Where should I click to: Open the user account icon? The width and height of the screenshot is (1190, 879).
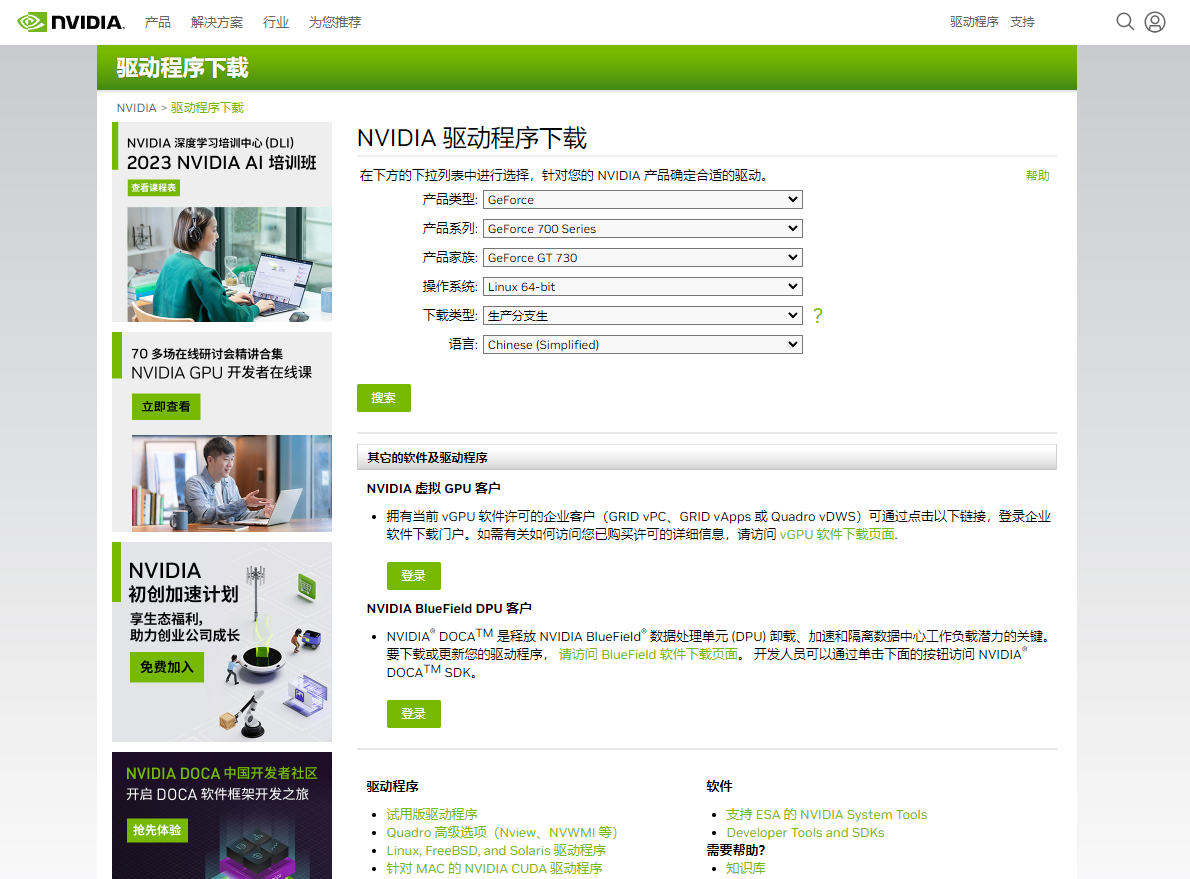click(x=1155, y=22)
